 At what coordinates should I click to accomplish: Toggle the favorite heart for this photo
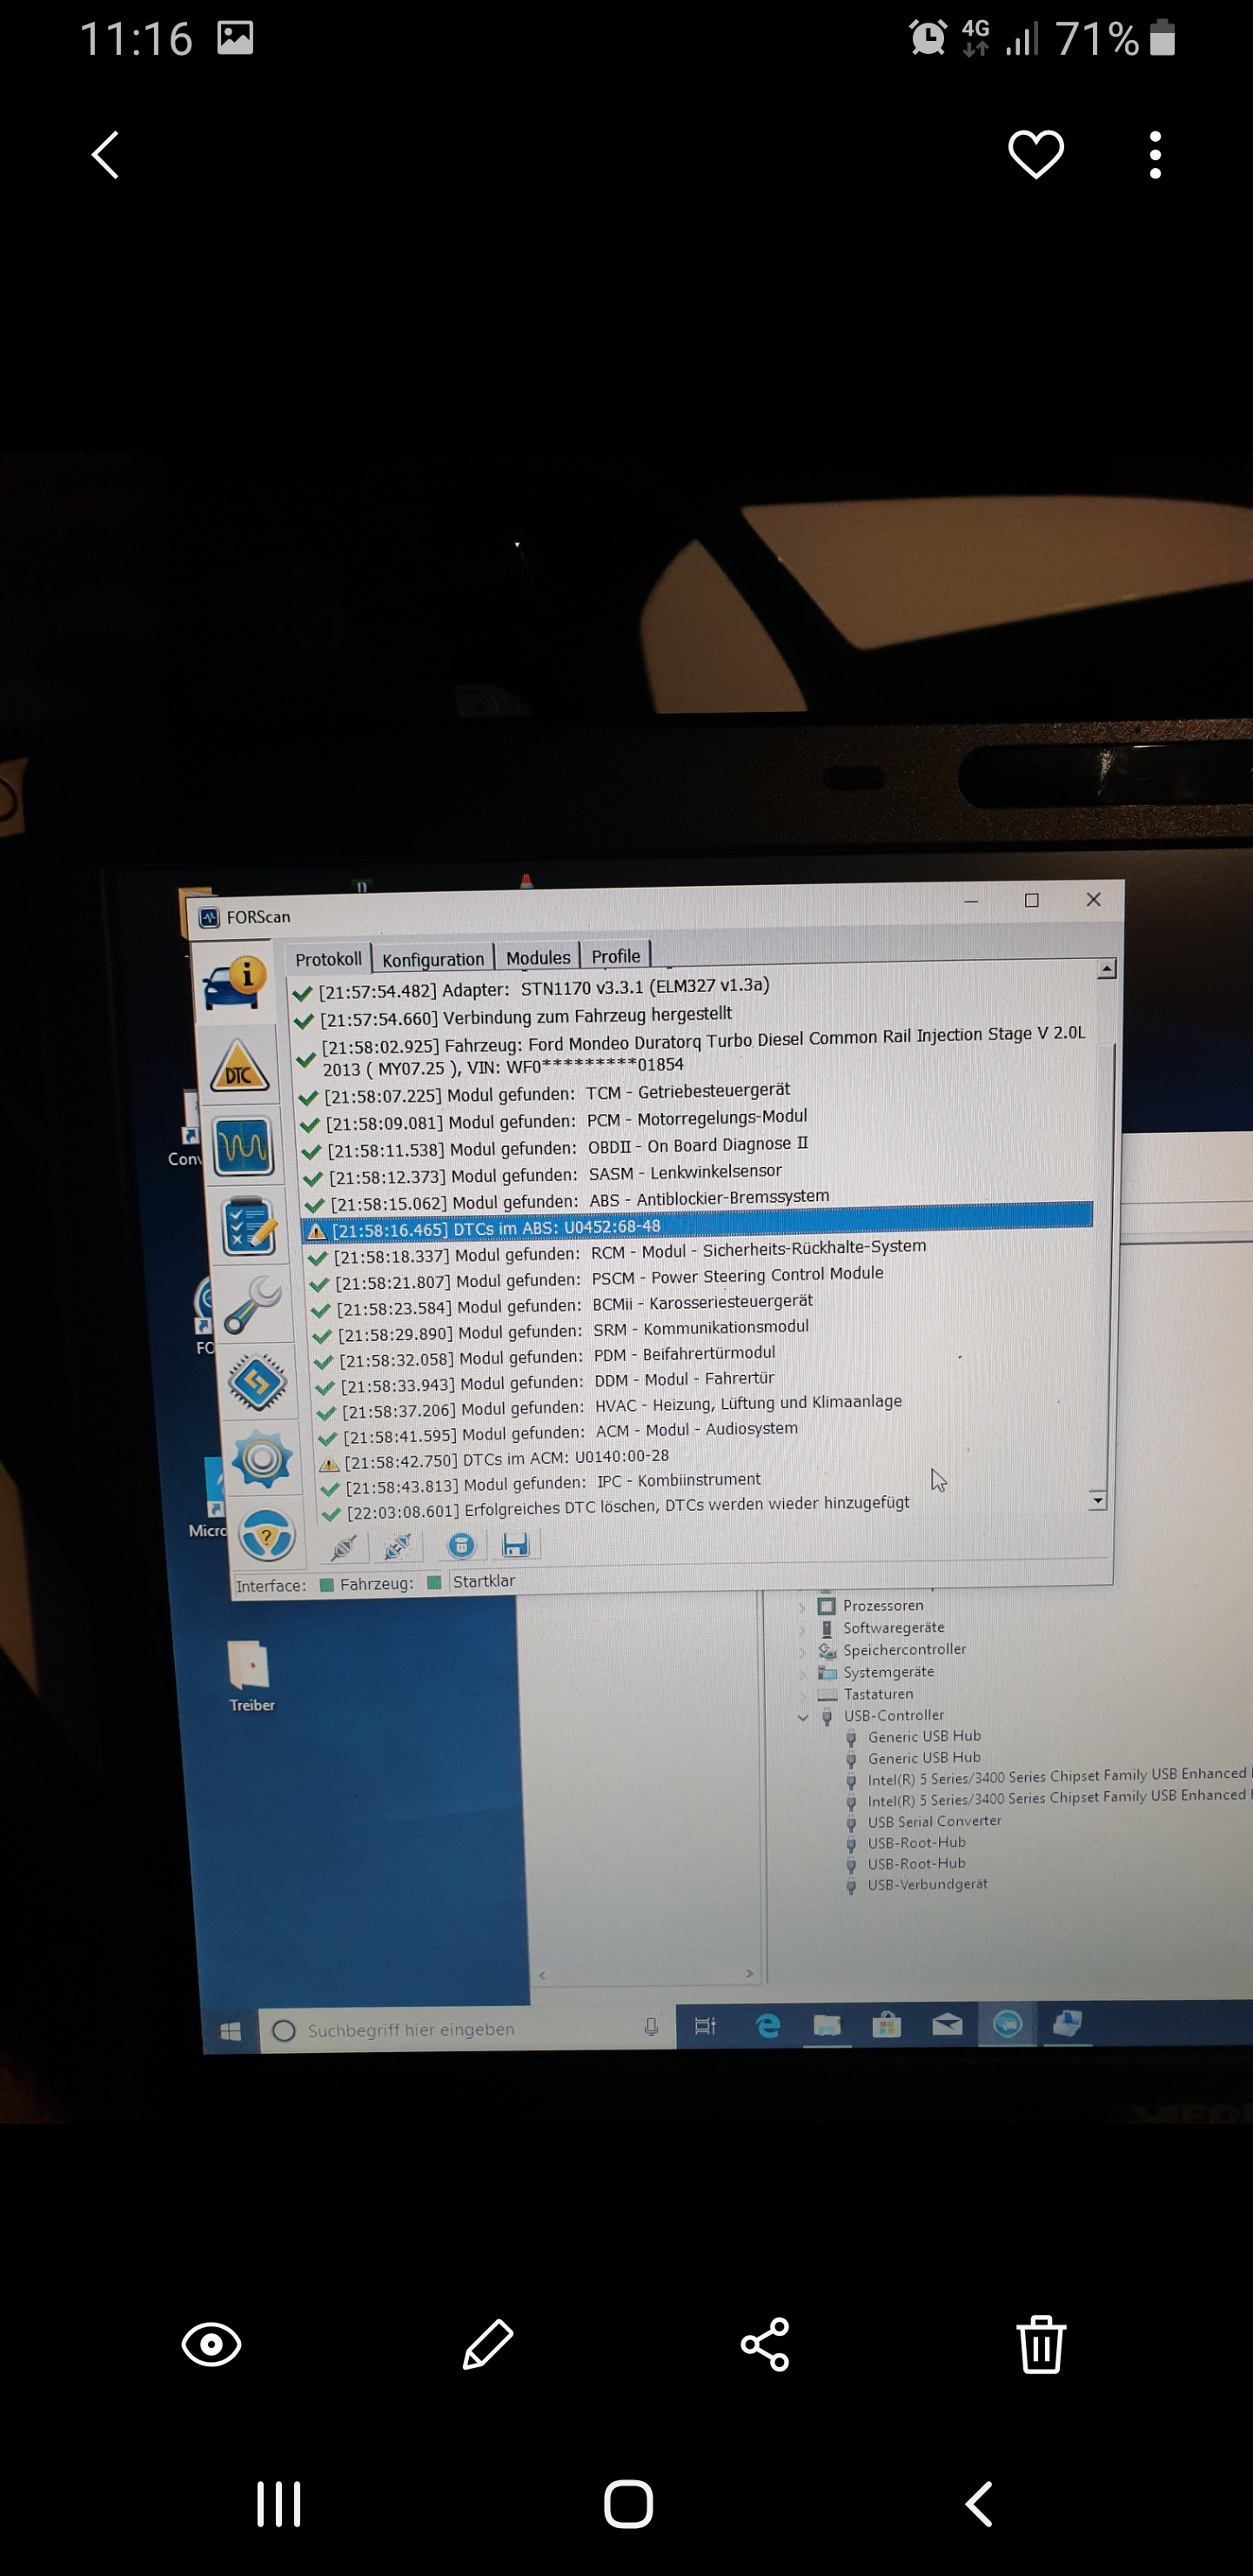(x=1035, y=155)
